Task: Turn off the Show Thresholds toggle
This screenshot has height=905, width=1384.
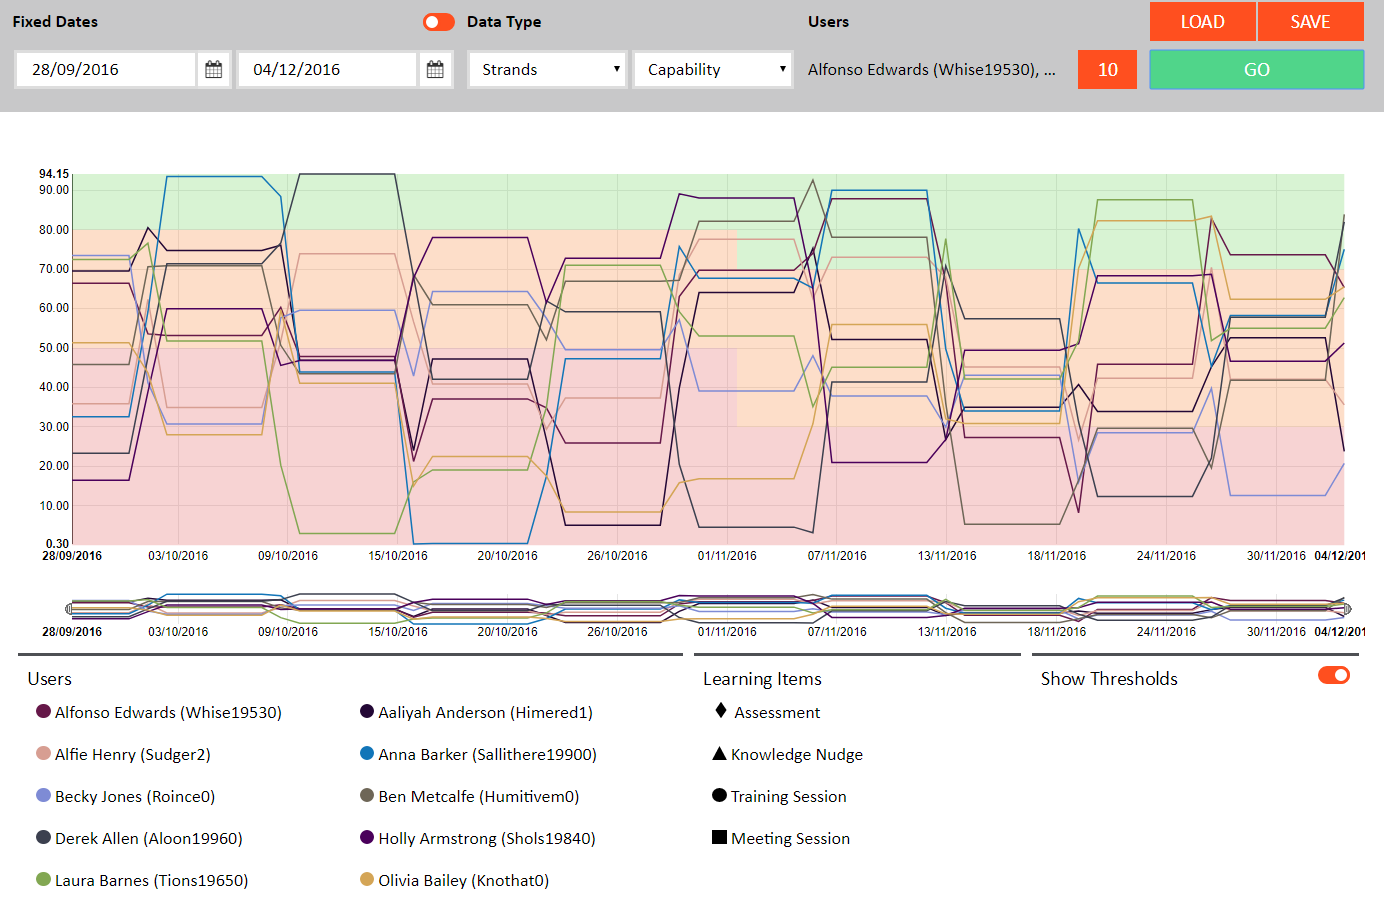Action: [1333, 676]
